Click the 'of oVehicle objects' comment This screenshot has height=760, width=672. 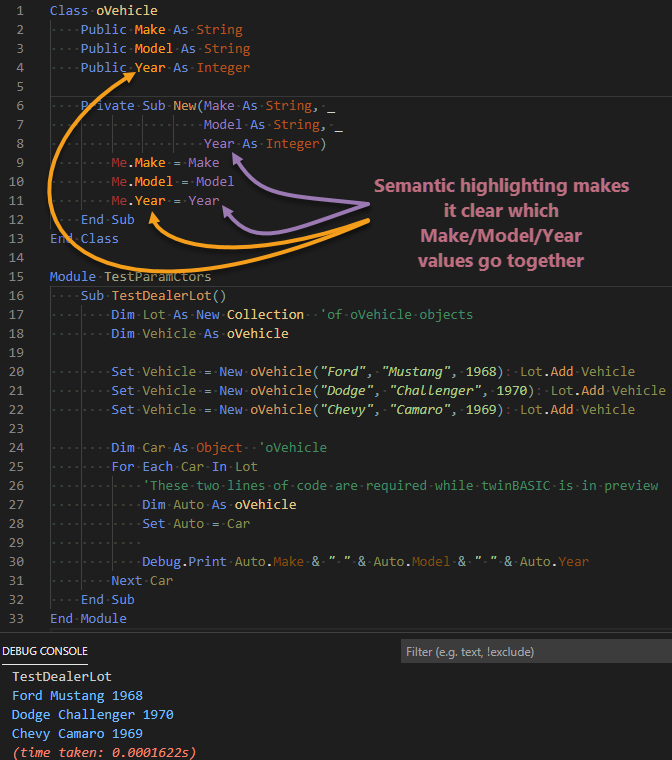397,315
